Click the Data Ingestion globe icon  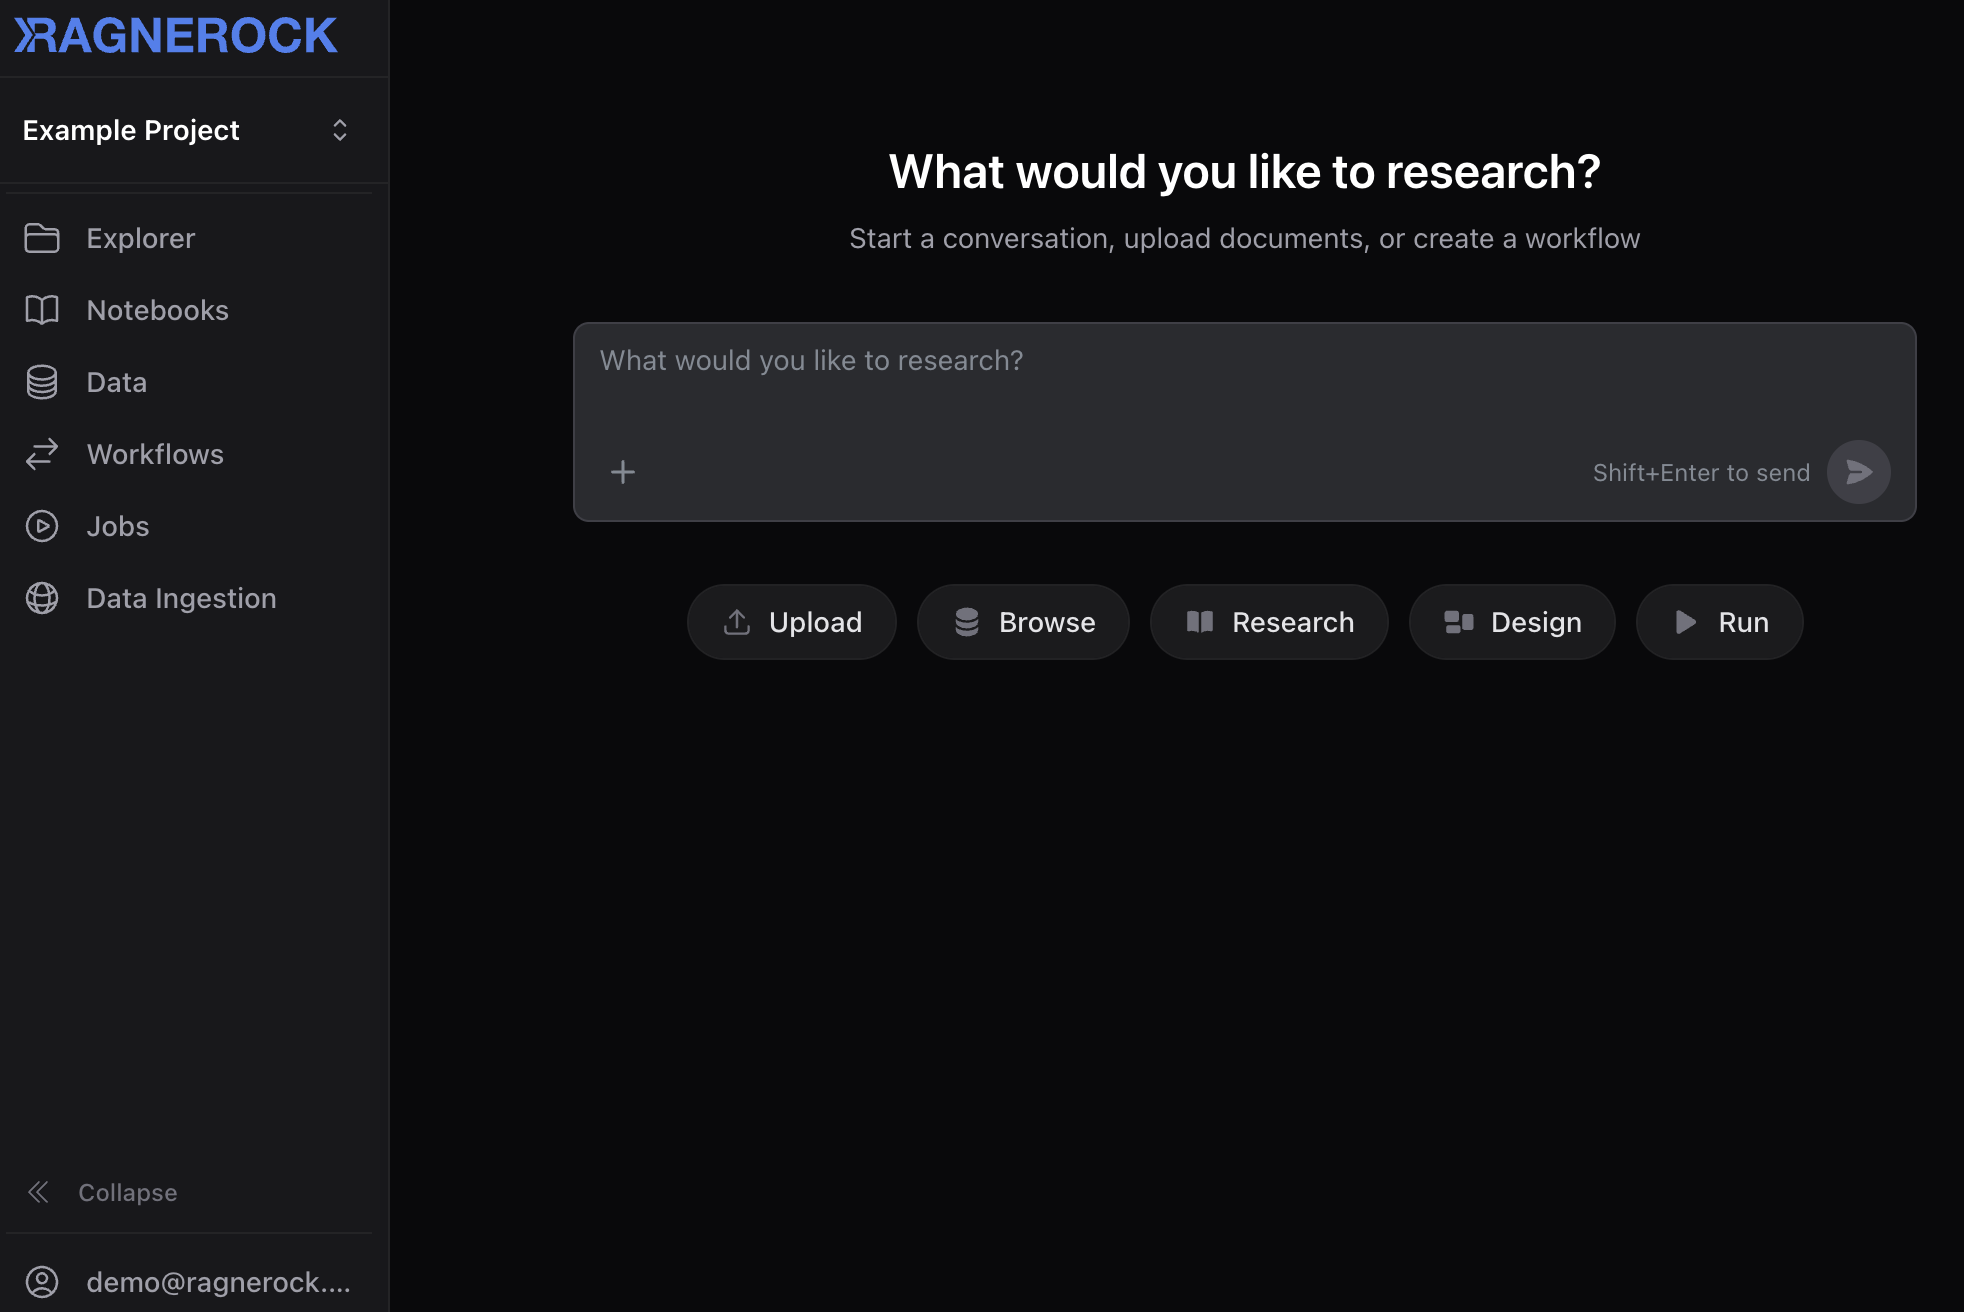coord(42,598)
